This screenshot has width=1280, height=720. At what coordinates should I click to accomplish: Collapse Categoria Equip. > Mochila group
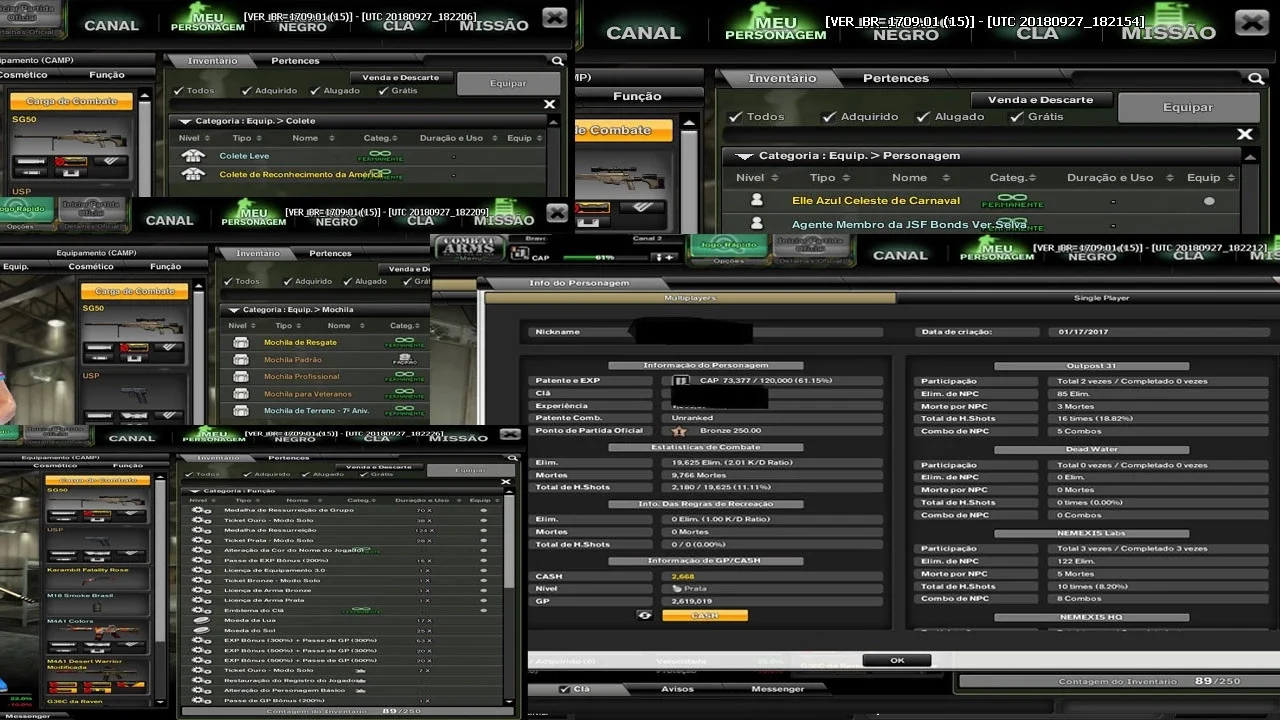tap(232, 310)
